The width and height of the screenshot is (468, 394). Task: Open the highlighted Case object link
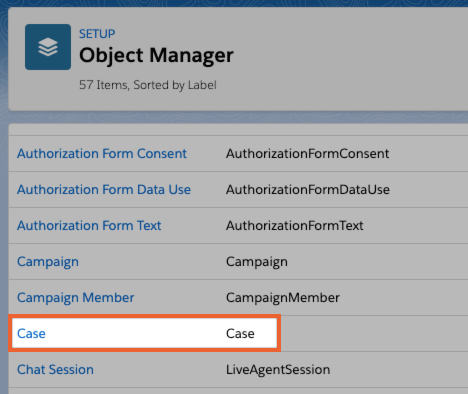coord(31,334)
